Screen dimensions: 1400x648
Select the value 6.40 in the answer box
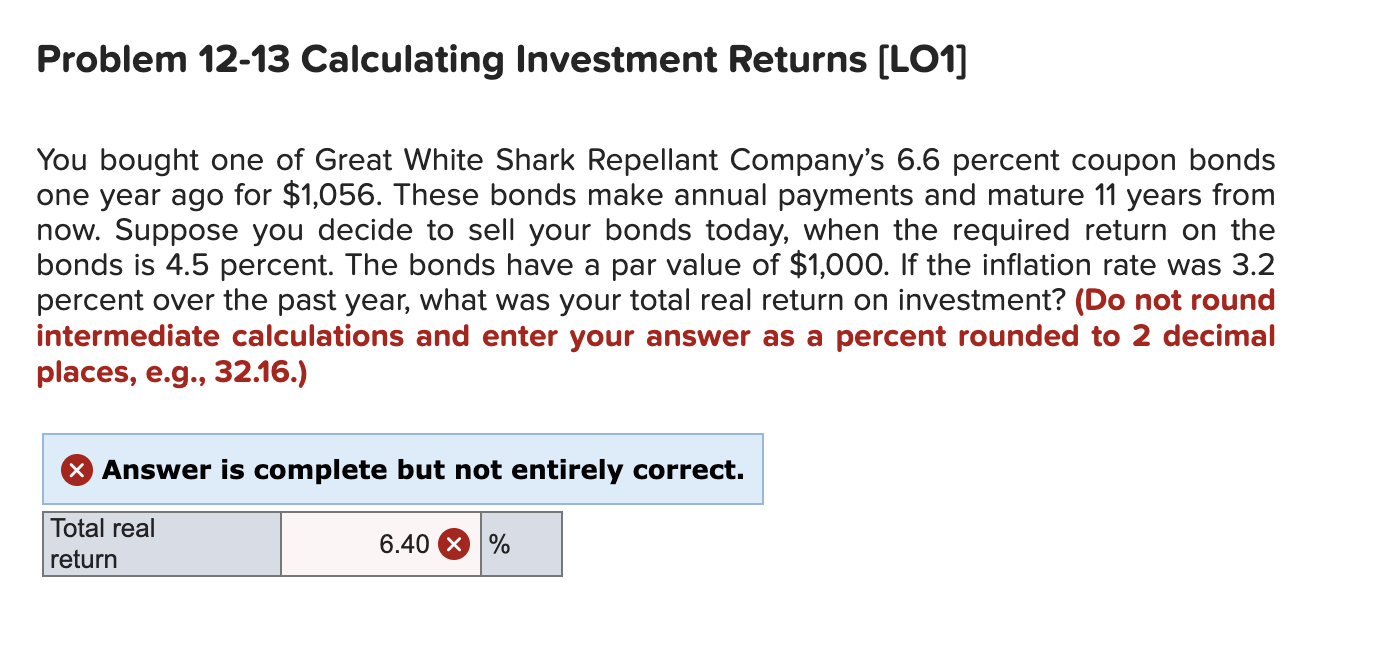tap(404, 544)
